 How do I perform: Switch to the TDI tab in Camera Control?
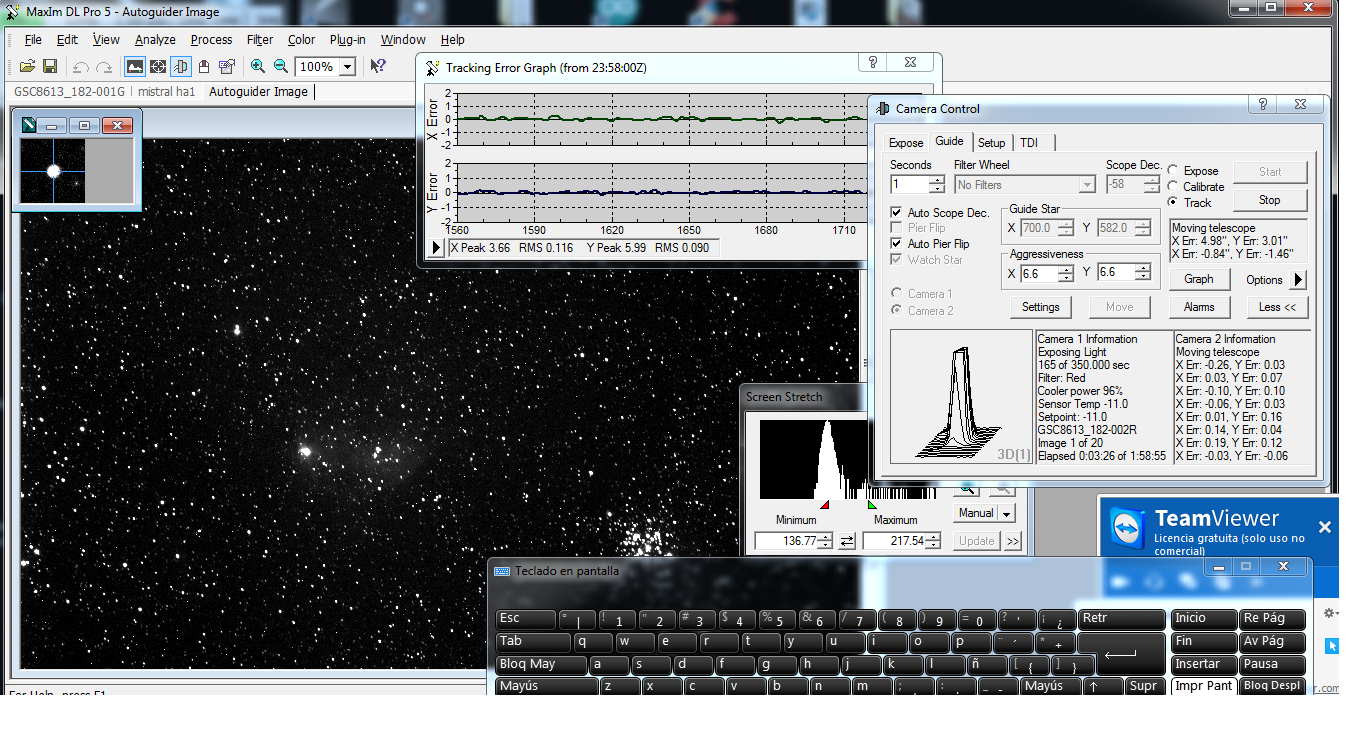coord(1029,143)
